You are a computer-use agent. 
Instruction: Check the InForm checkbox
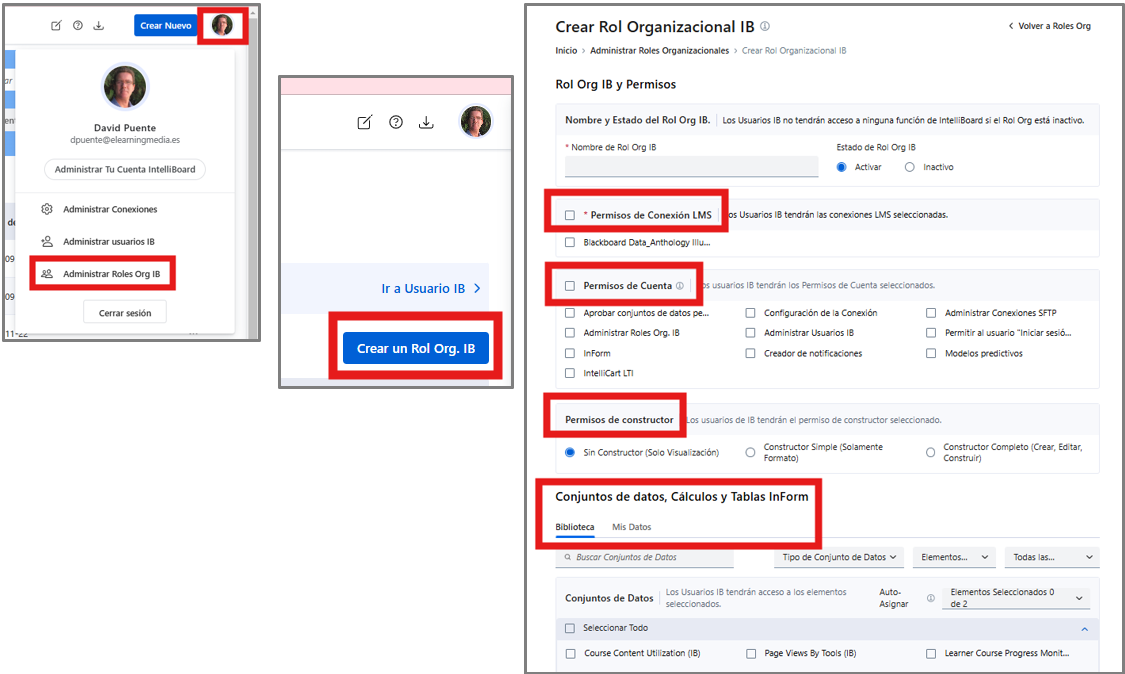click(x=570, y=353)
